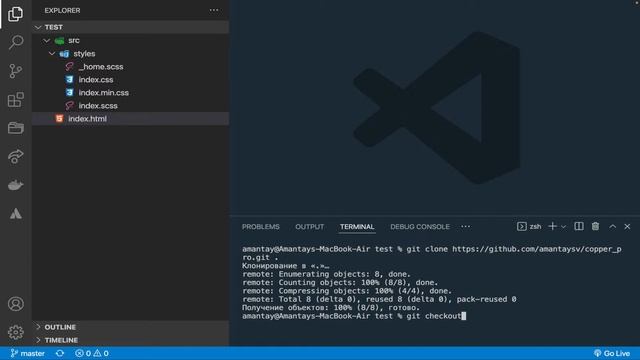The image size is (640, 360).
Task: Click the master branch button
Action: [28, 353]
